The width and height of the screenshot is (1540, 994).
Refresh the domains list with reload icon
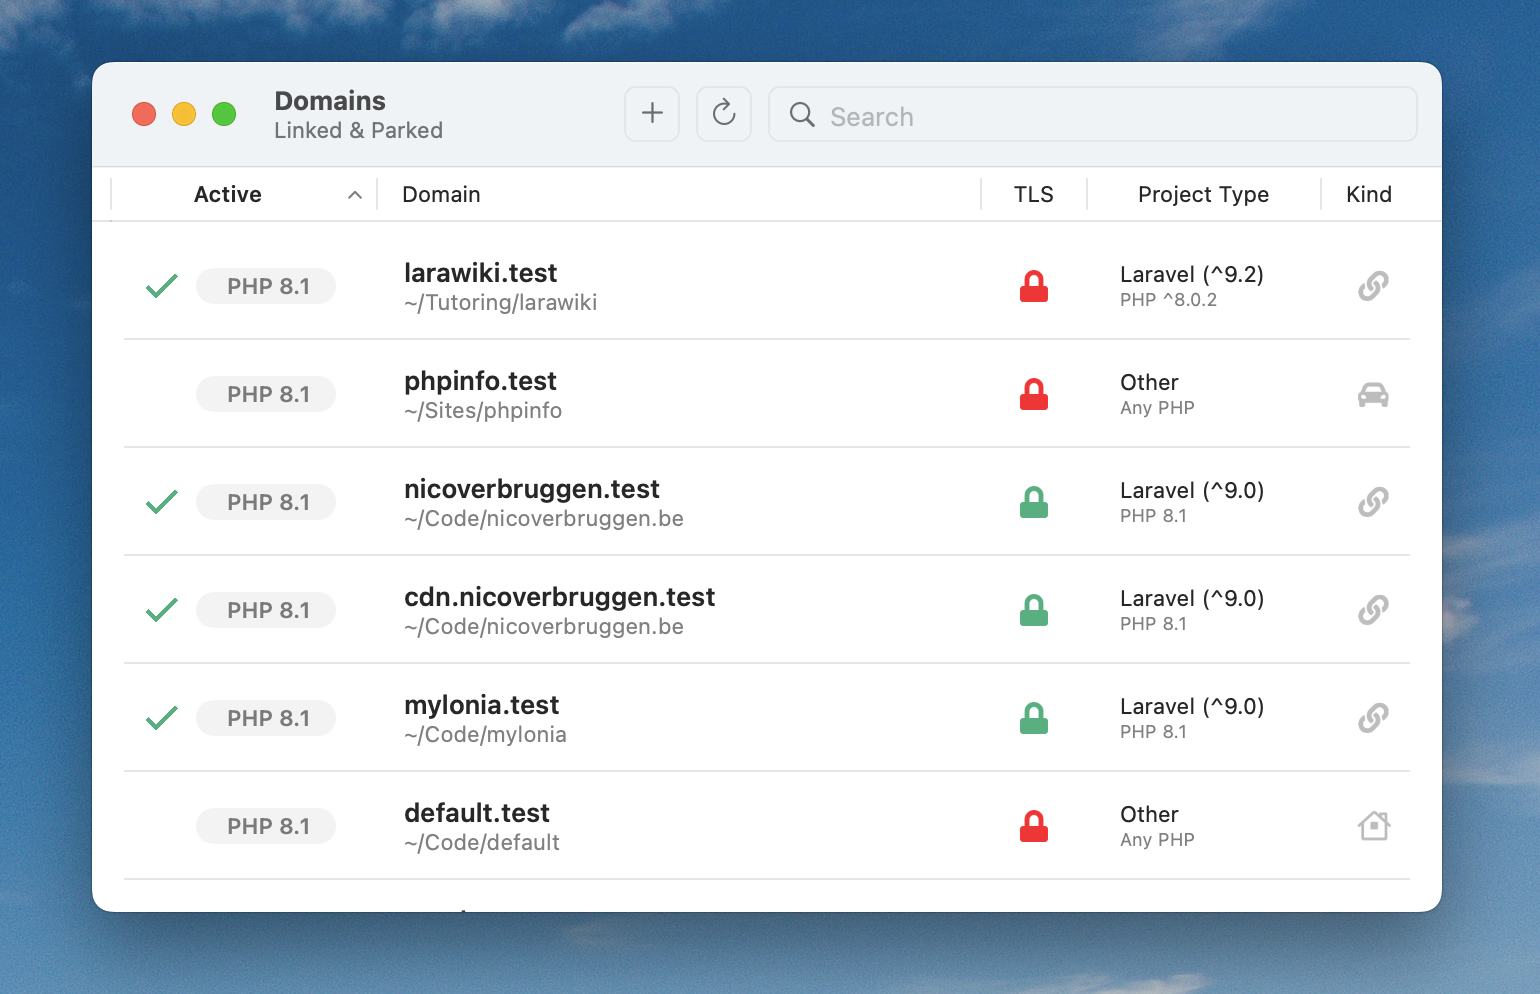724,114
